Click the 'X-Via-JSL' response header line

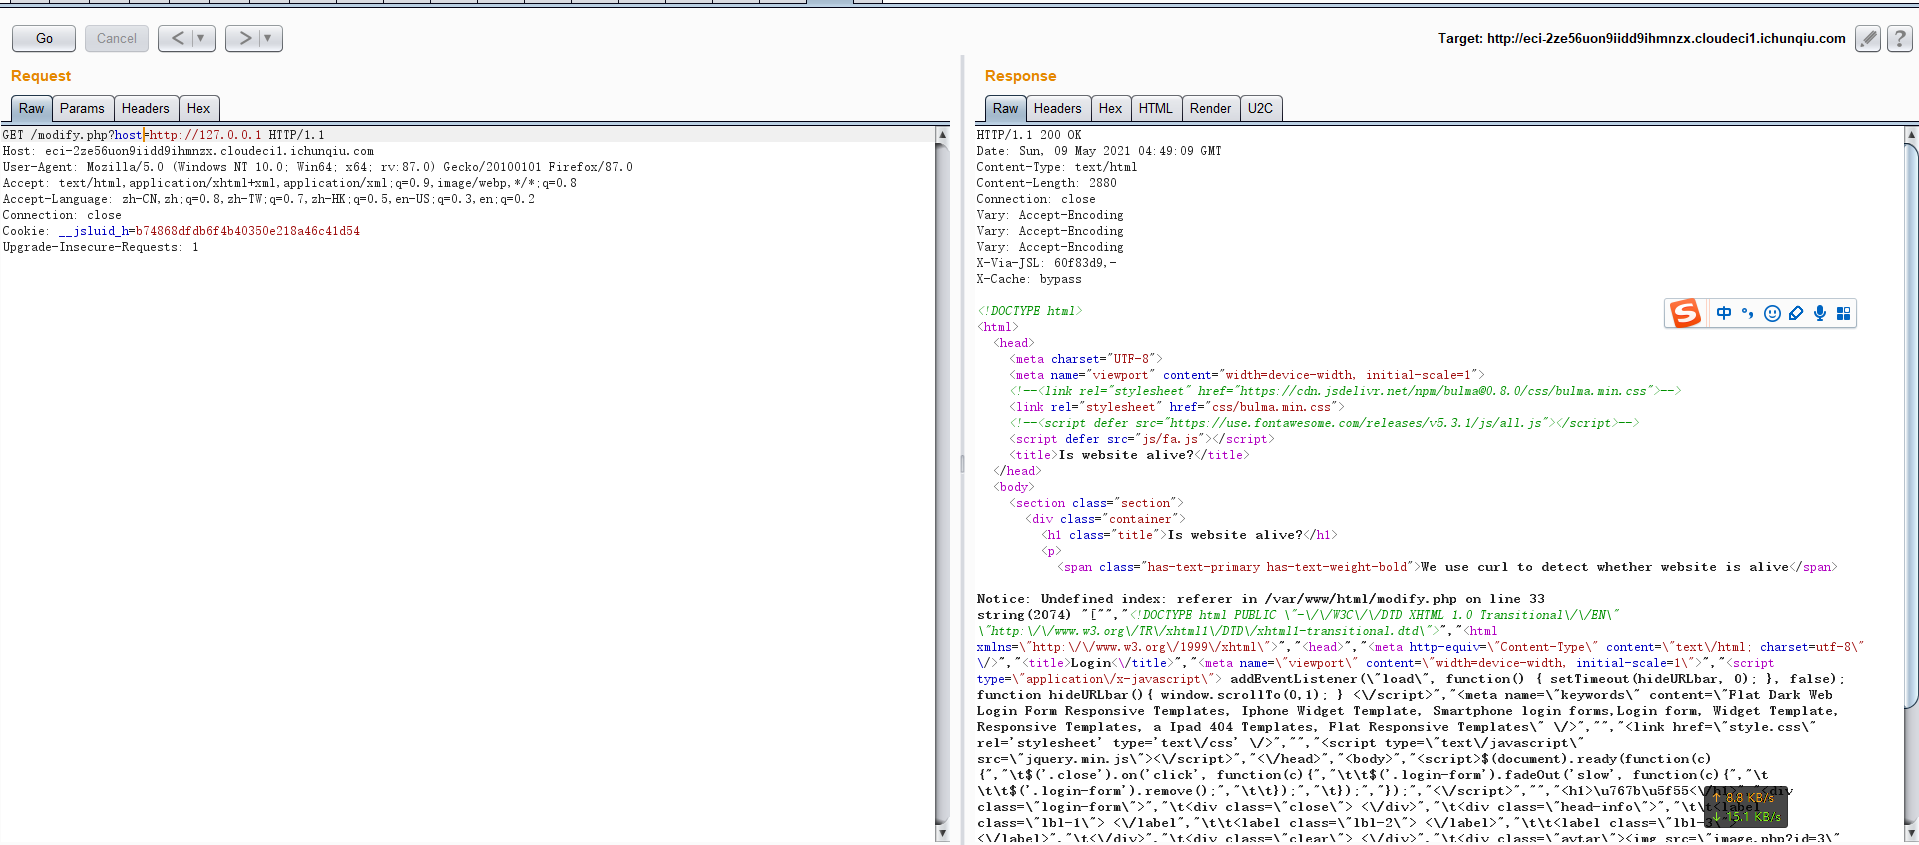pos(1046,263)
